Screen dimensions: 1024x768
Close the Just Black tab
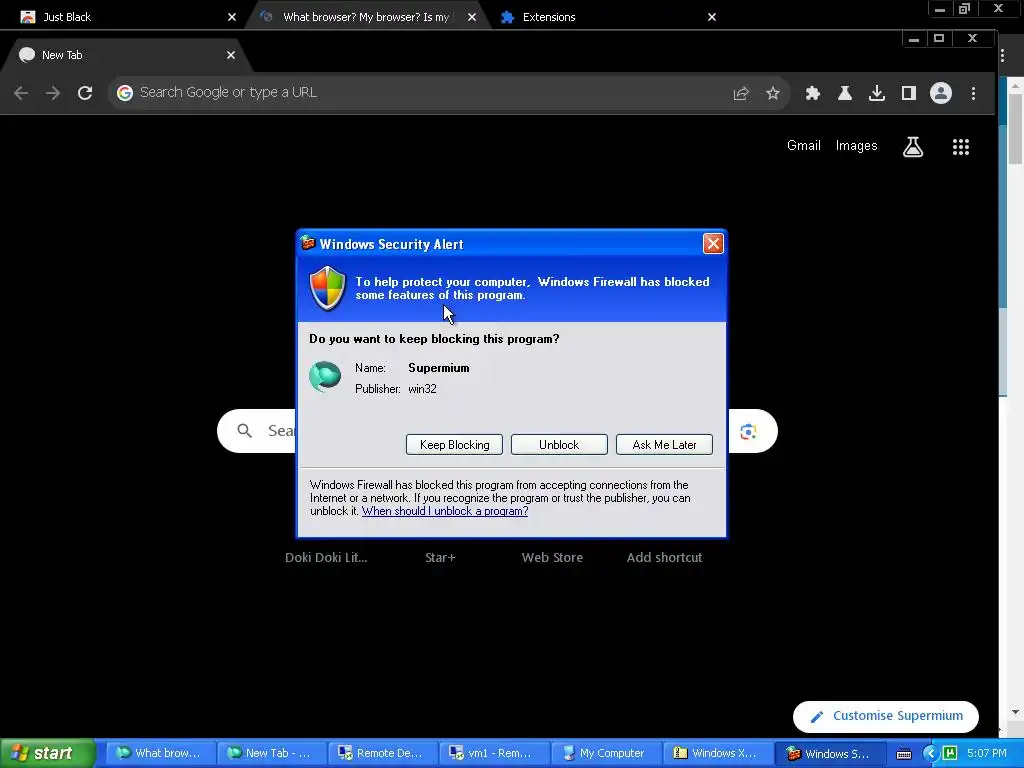pyautogui.click(x=231, y=17)
